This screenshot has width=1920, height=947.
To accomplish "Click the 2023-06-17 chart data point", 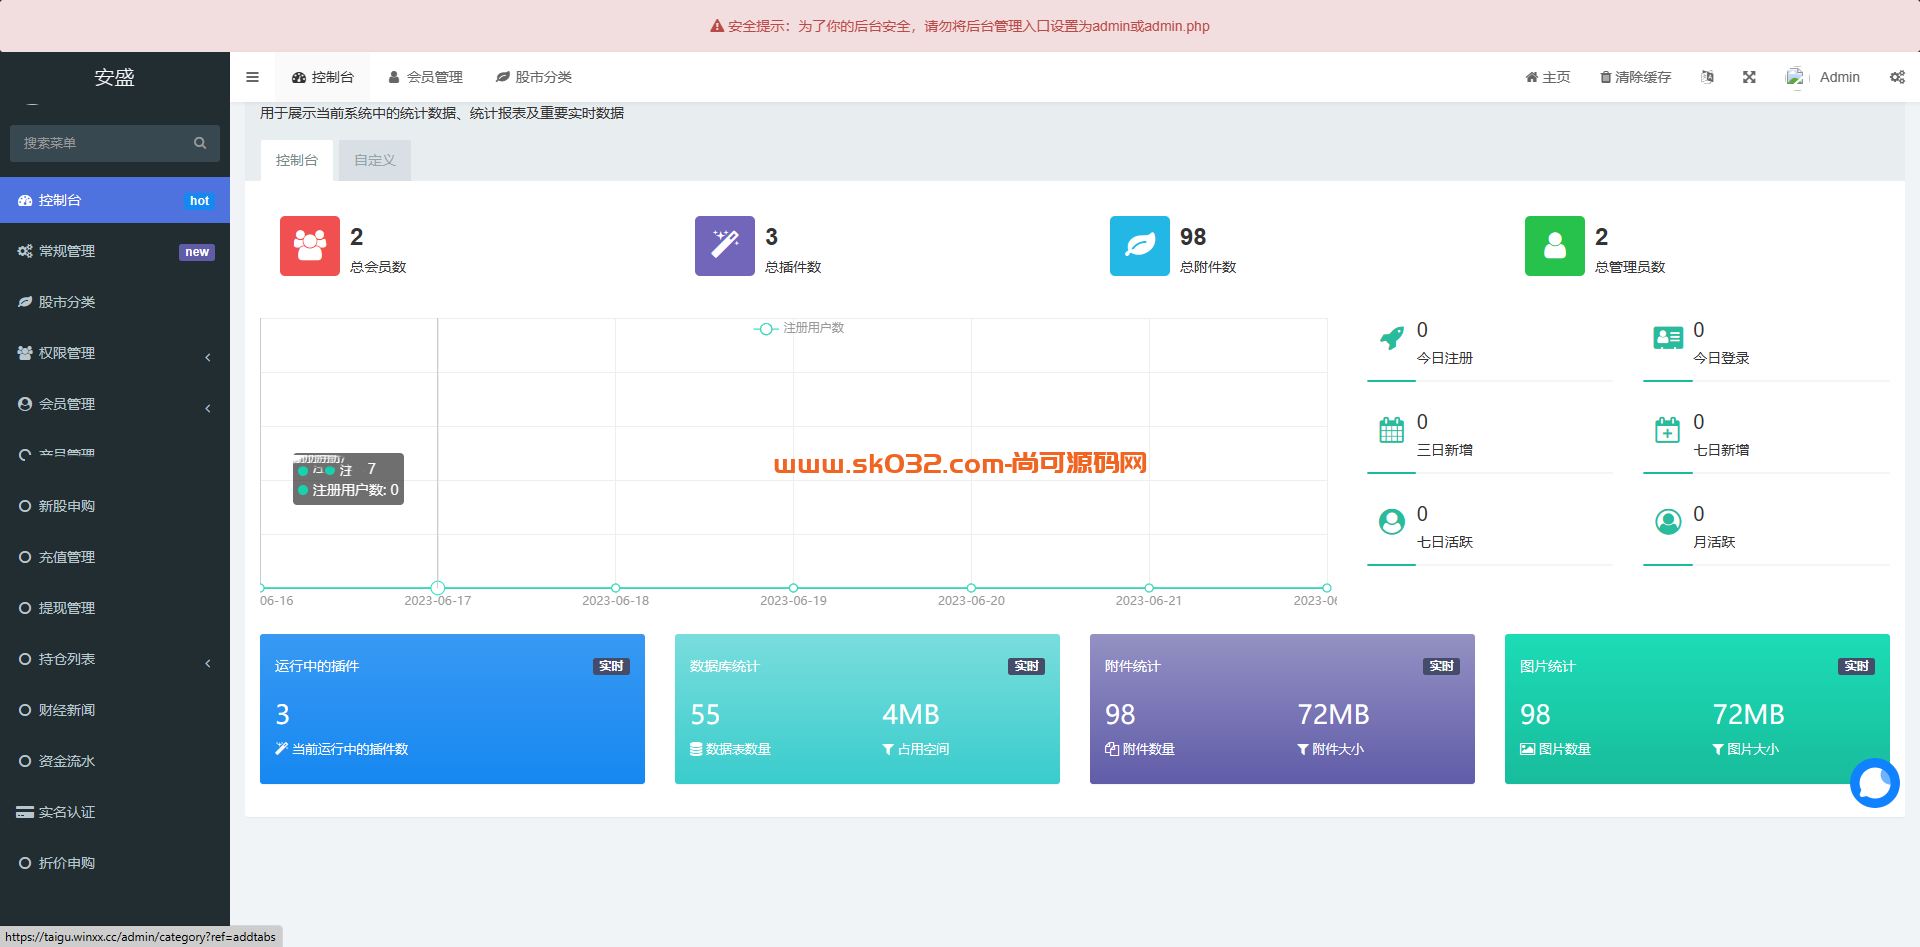I will coord(438,588).
